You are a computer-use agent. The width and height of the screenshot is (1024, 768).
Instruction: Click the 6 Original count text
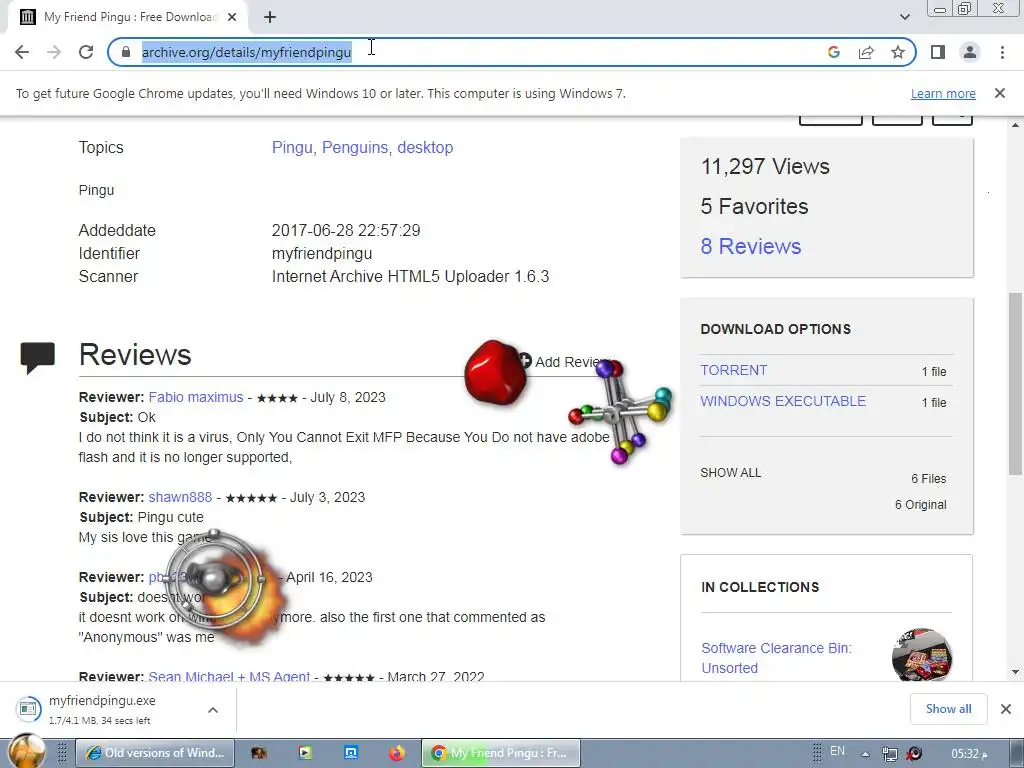[920, 505]
